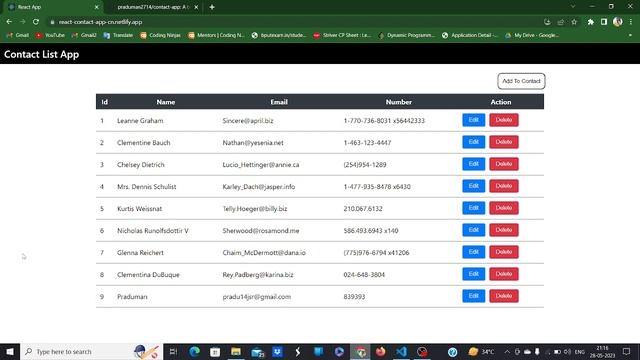Click the Add To Contact button
This screenshot has width=640, height=360.
point(521,81)
